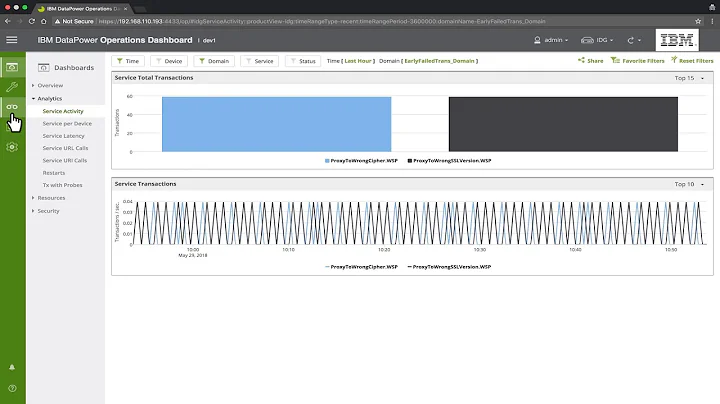Image resolution: width=720 pixels, height=404 pixels.
Task: Open Top 10 dropdown in Service Transactions
Action: tap(689, 184)
